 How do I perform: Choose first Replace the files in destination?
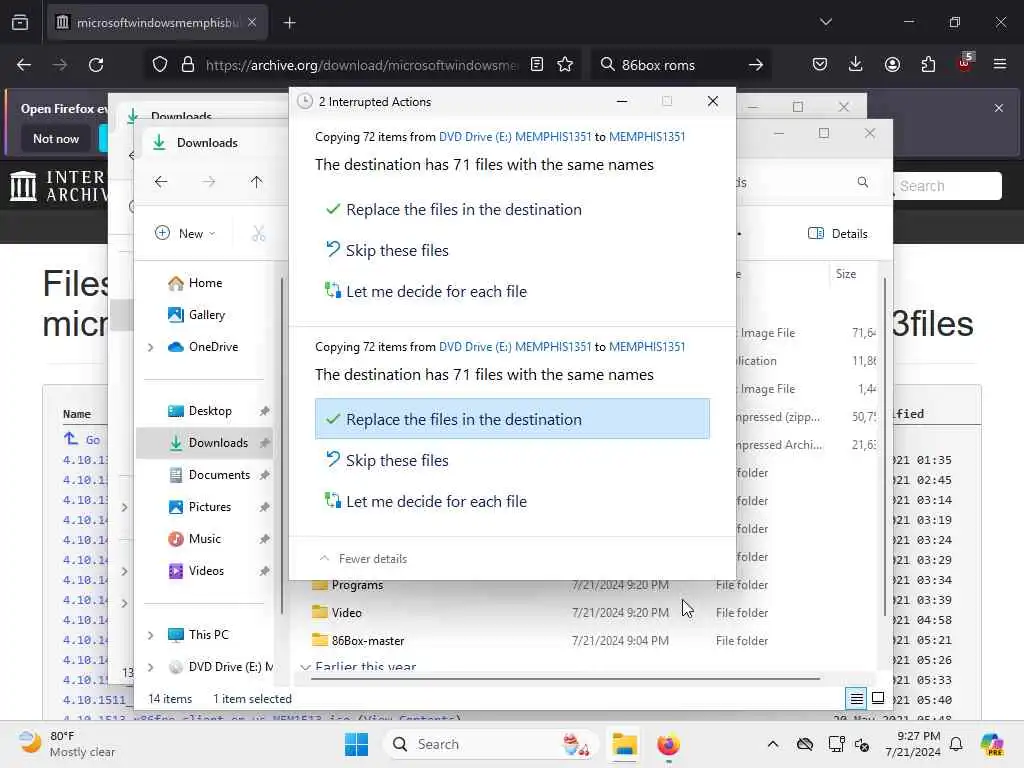[x=512, y=210]
